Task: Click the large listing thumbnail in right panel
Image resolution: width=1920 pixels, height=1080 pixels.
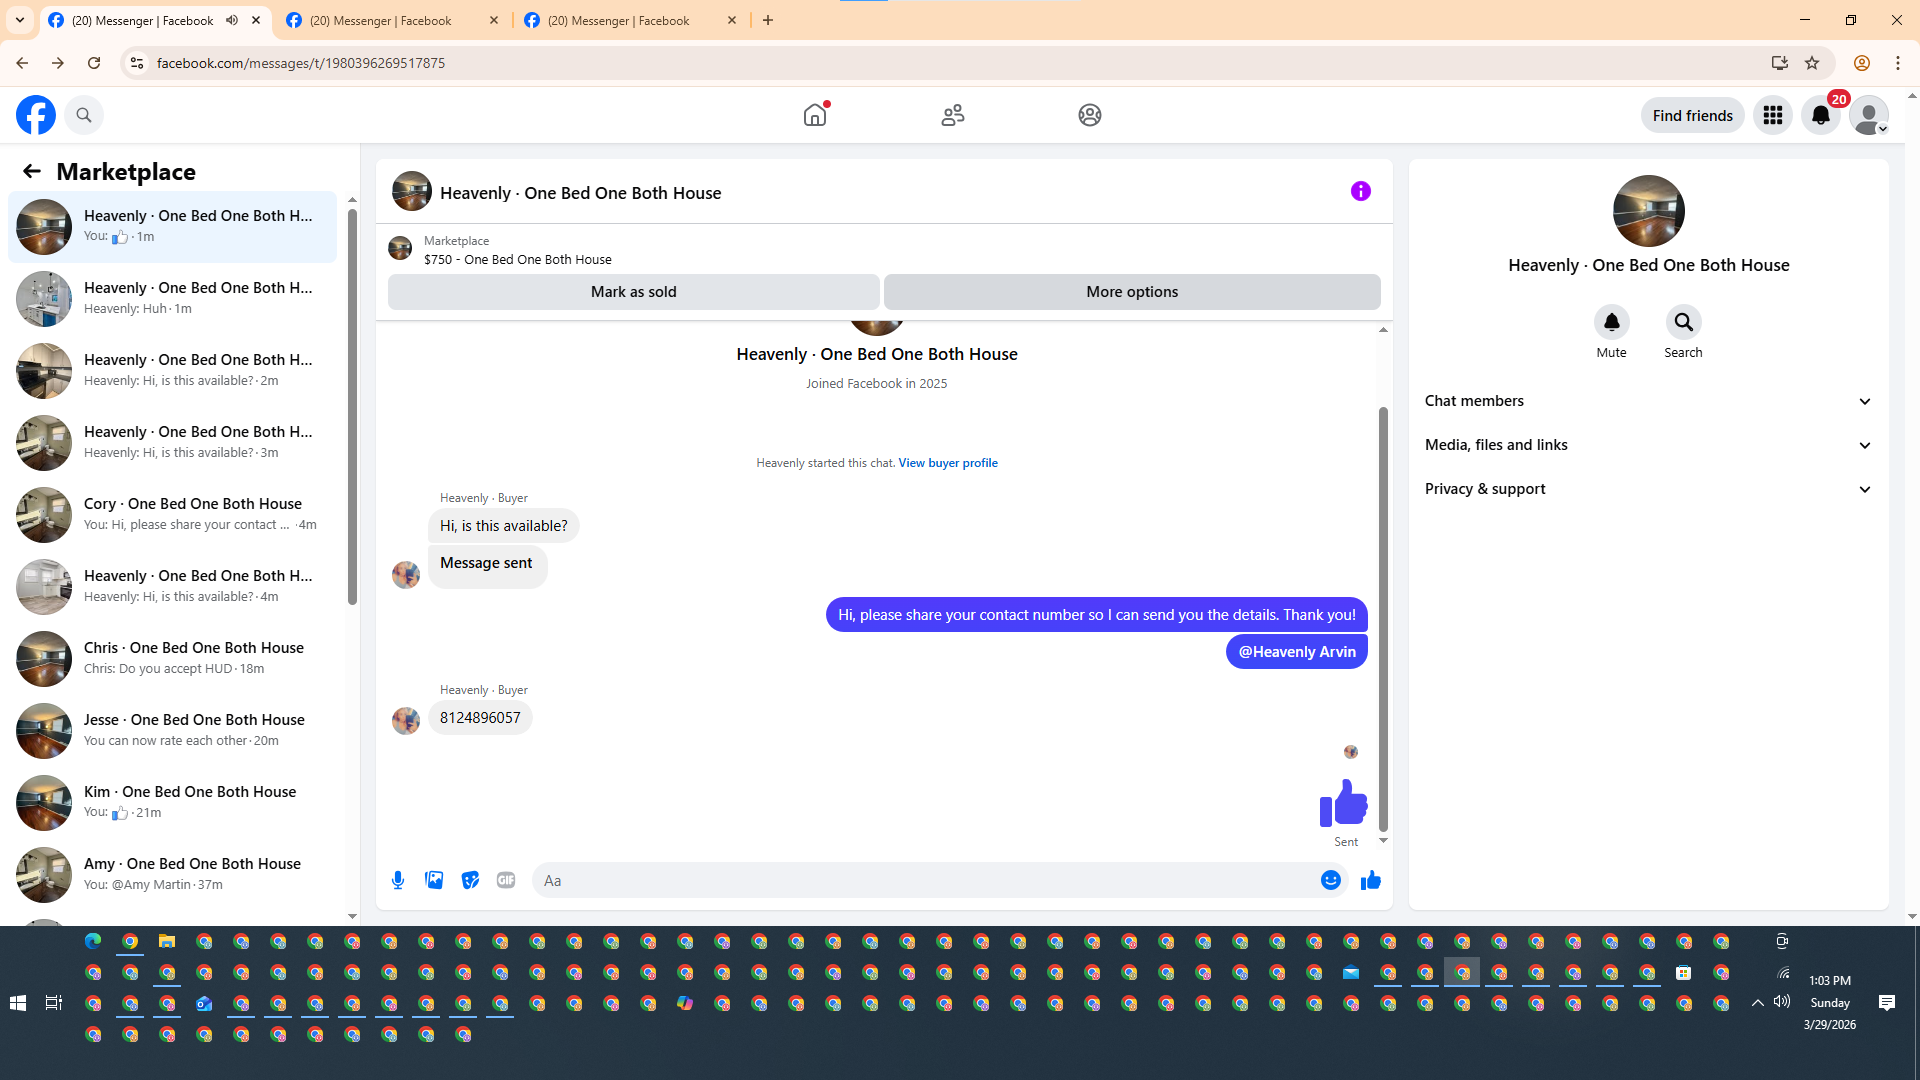Action: 1649,211
